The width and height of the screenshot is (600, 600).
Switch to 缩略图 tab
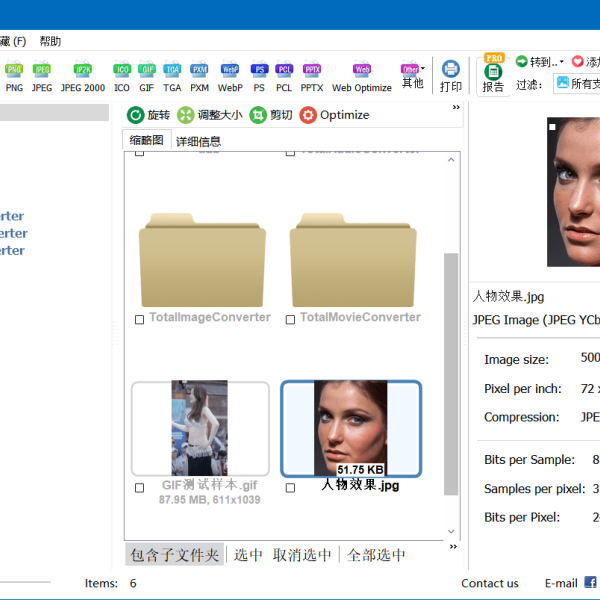point(147,140)
